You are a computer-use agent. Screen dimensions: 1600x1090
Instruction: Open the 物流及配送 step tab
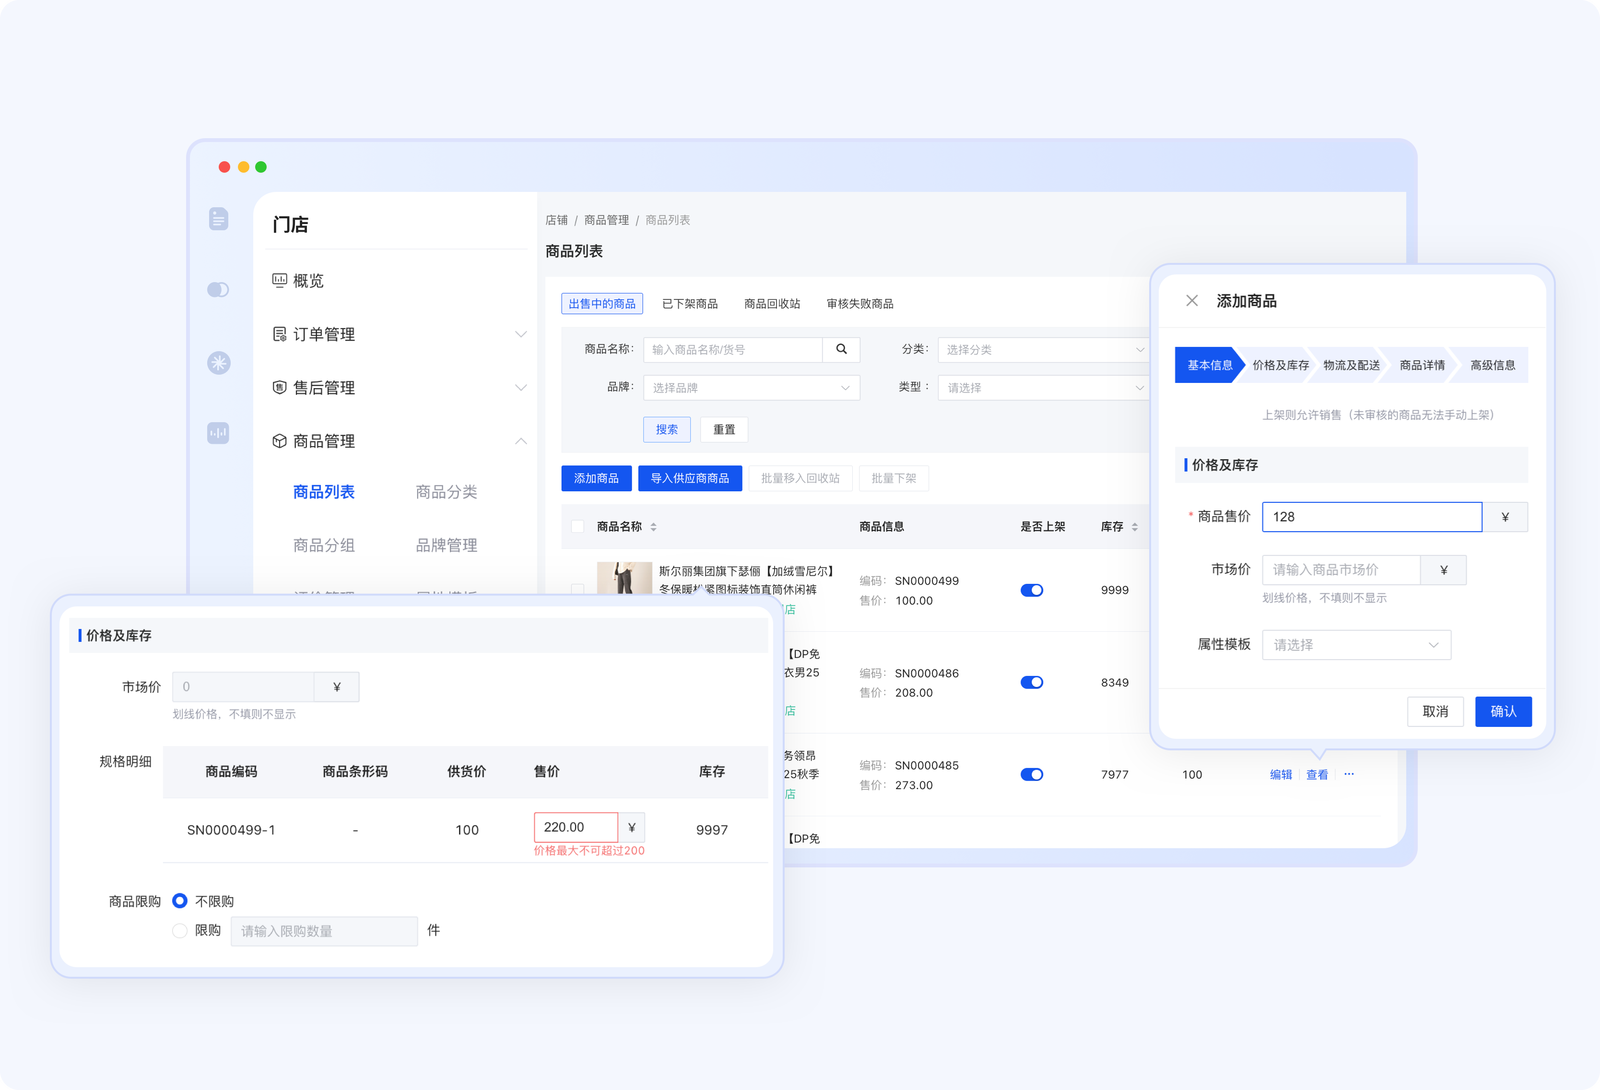click(1349, 365)
